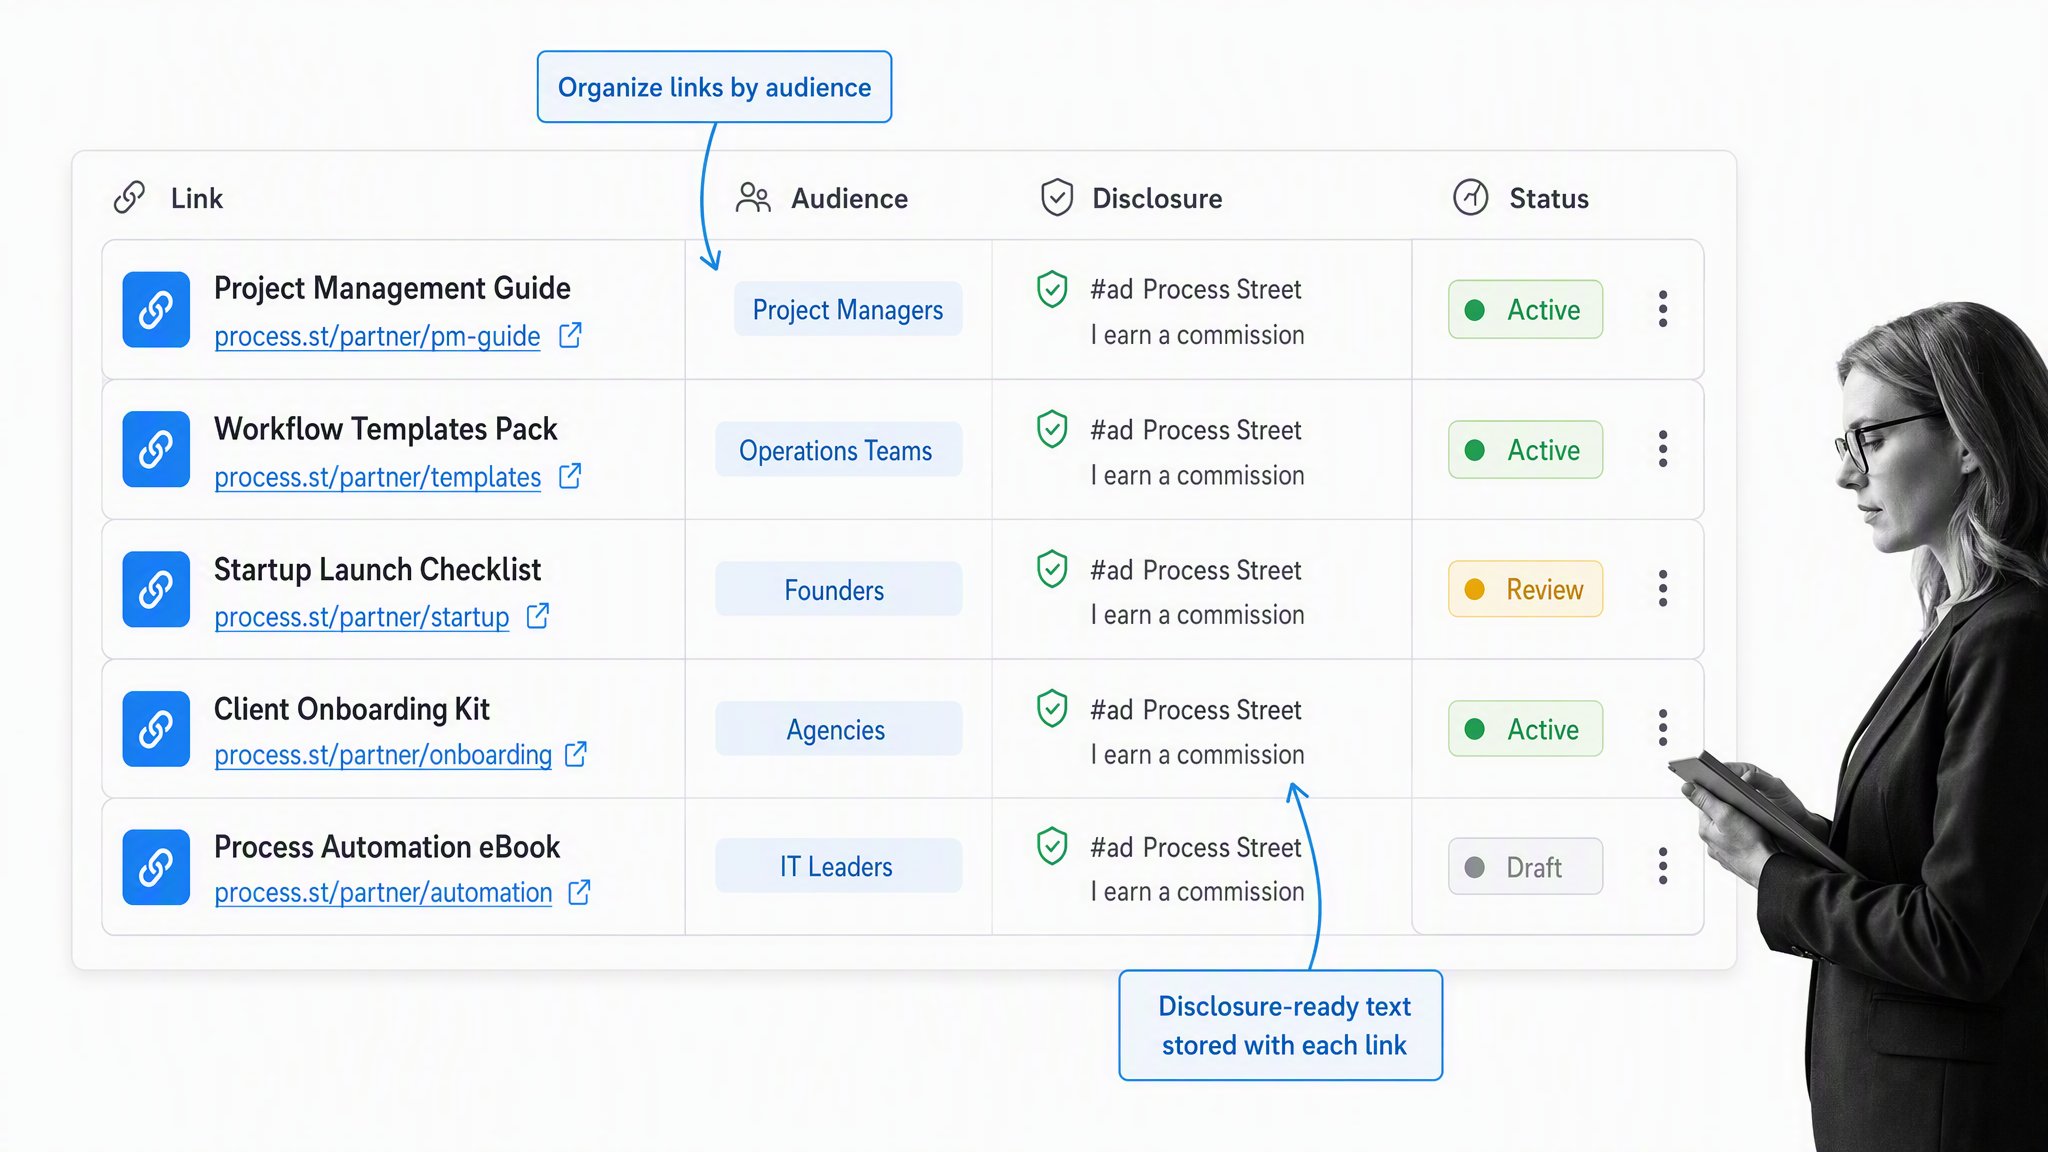Open more options menu for Project Management Guide

1663,309
